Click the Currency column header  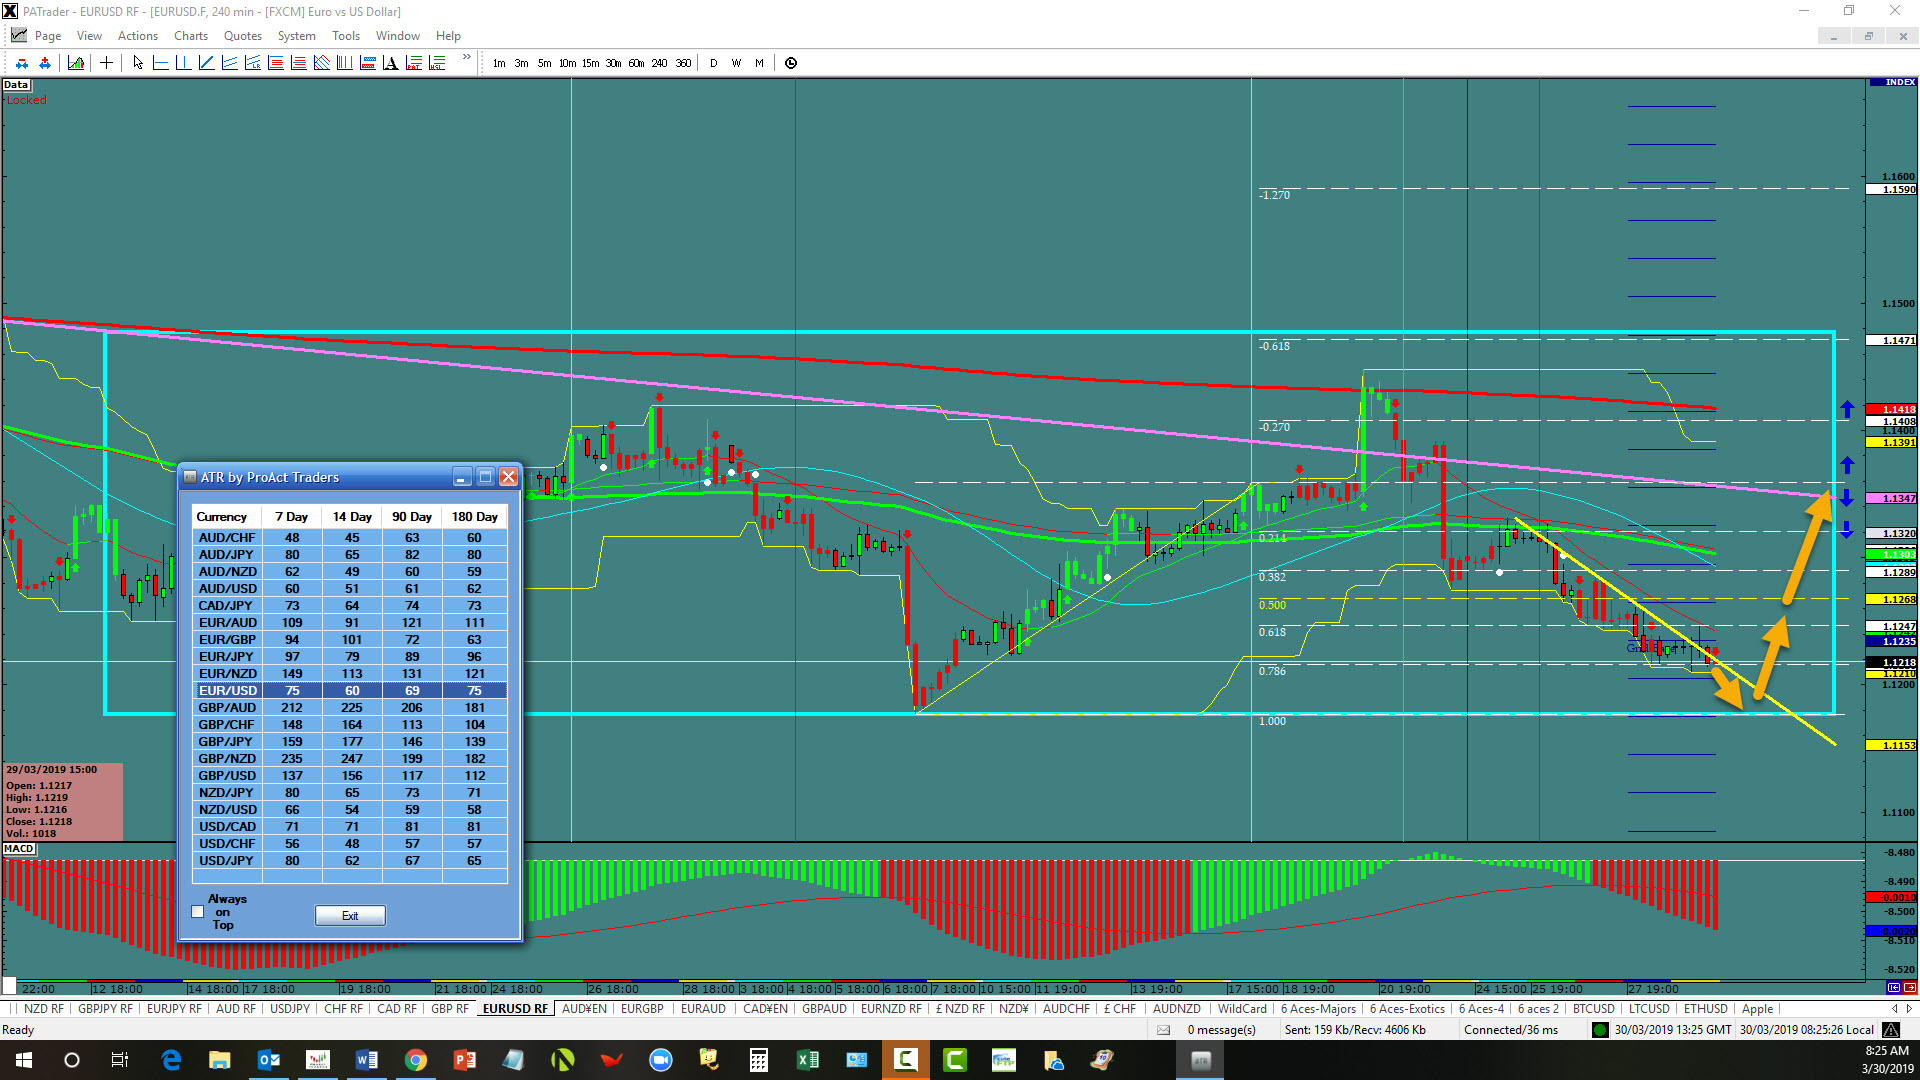(227, 517)
